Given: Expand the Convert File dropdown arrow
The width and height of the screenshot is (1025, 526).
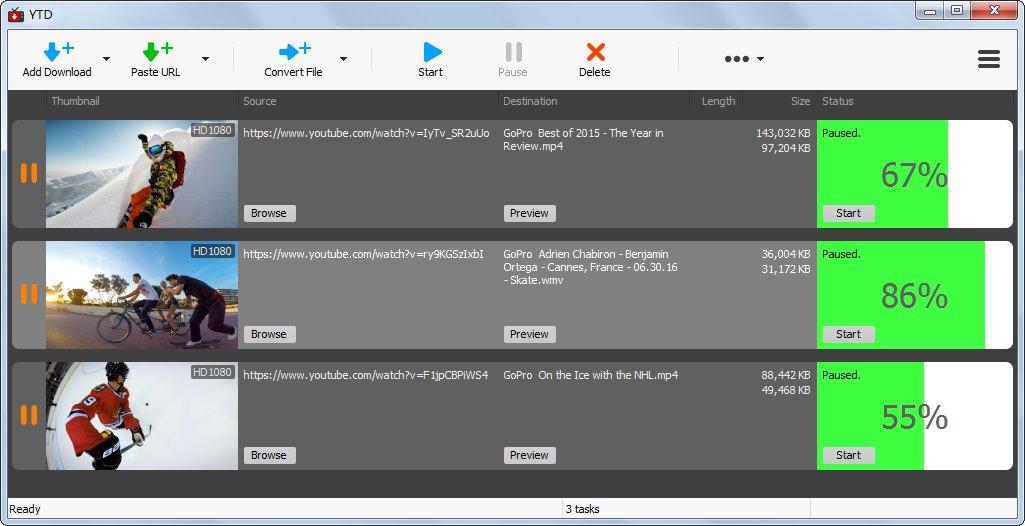Looking at the screenshot, I should (x=343, y=59).
